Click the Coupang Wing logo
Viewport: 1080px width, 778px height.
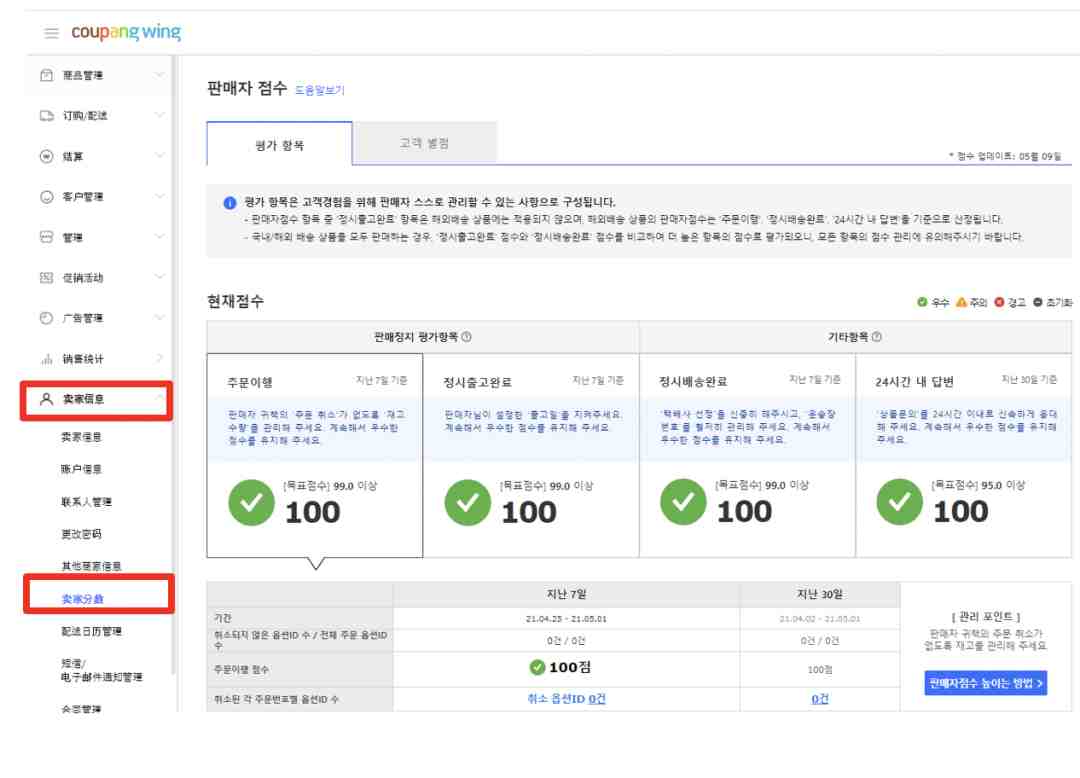click(126, 32)
